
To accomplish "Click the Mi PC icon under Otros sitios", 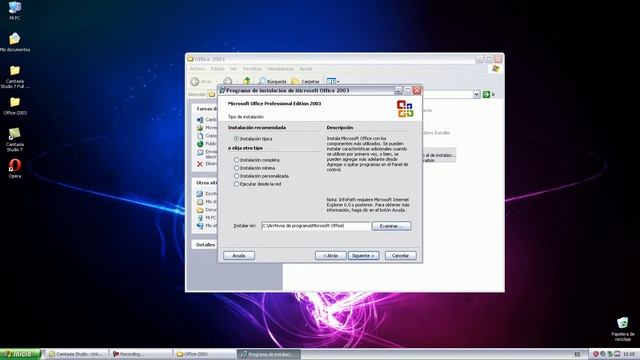I will [200, 218].
